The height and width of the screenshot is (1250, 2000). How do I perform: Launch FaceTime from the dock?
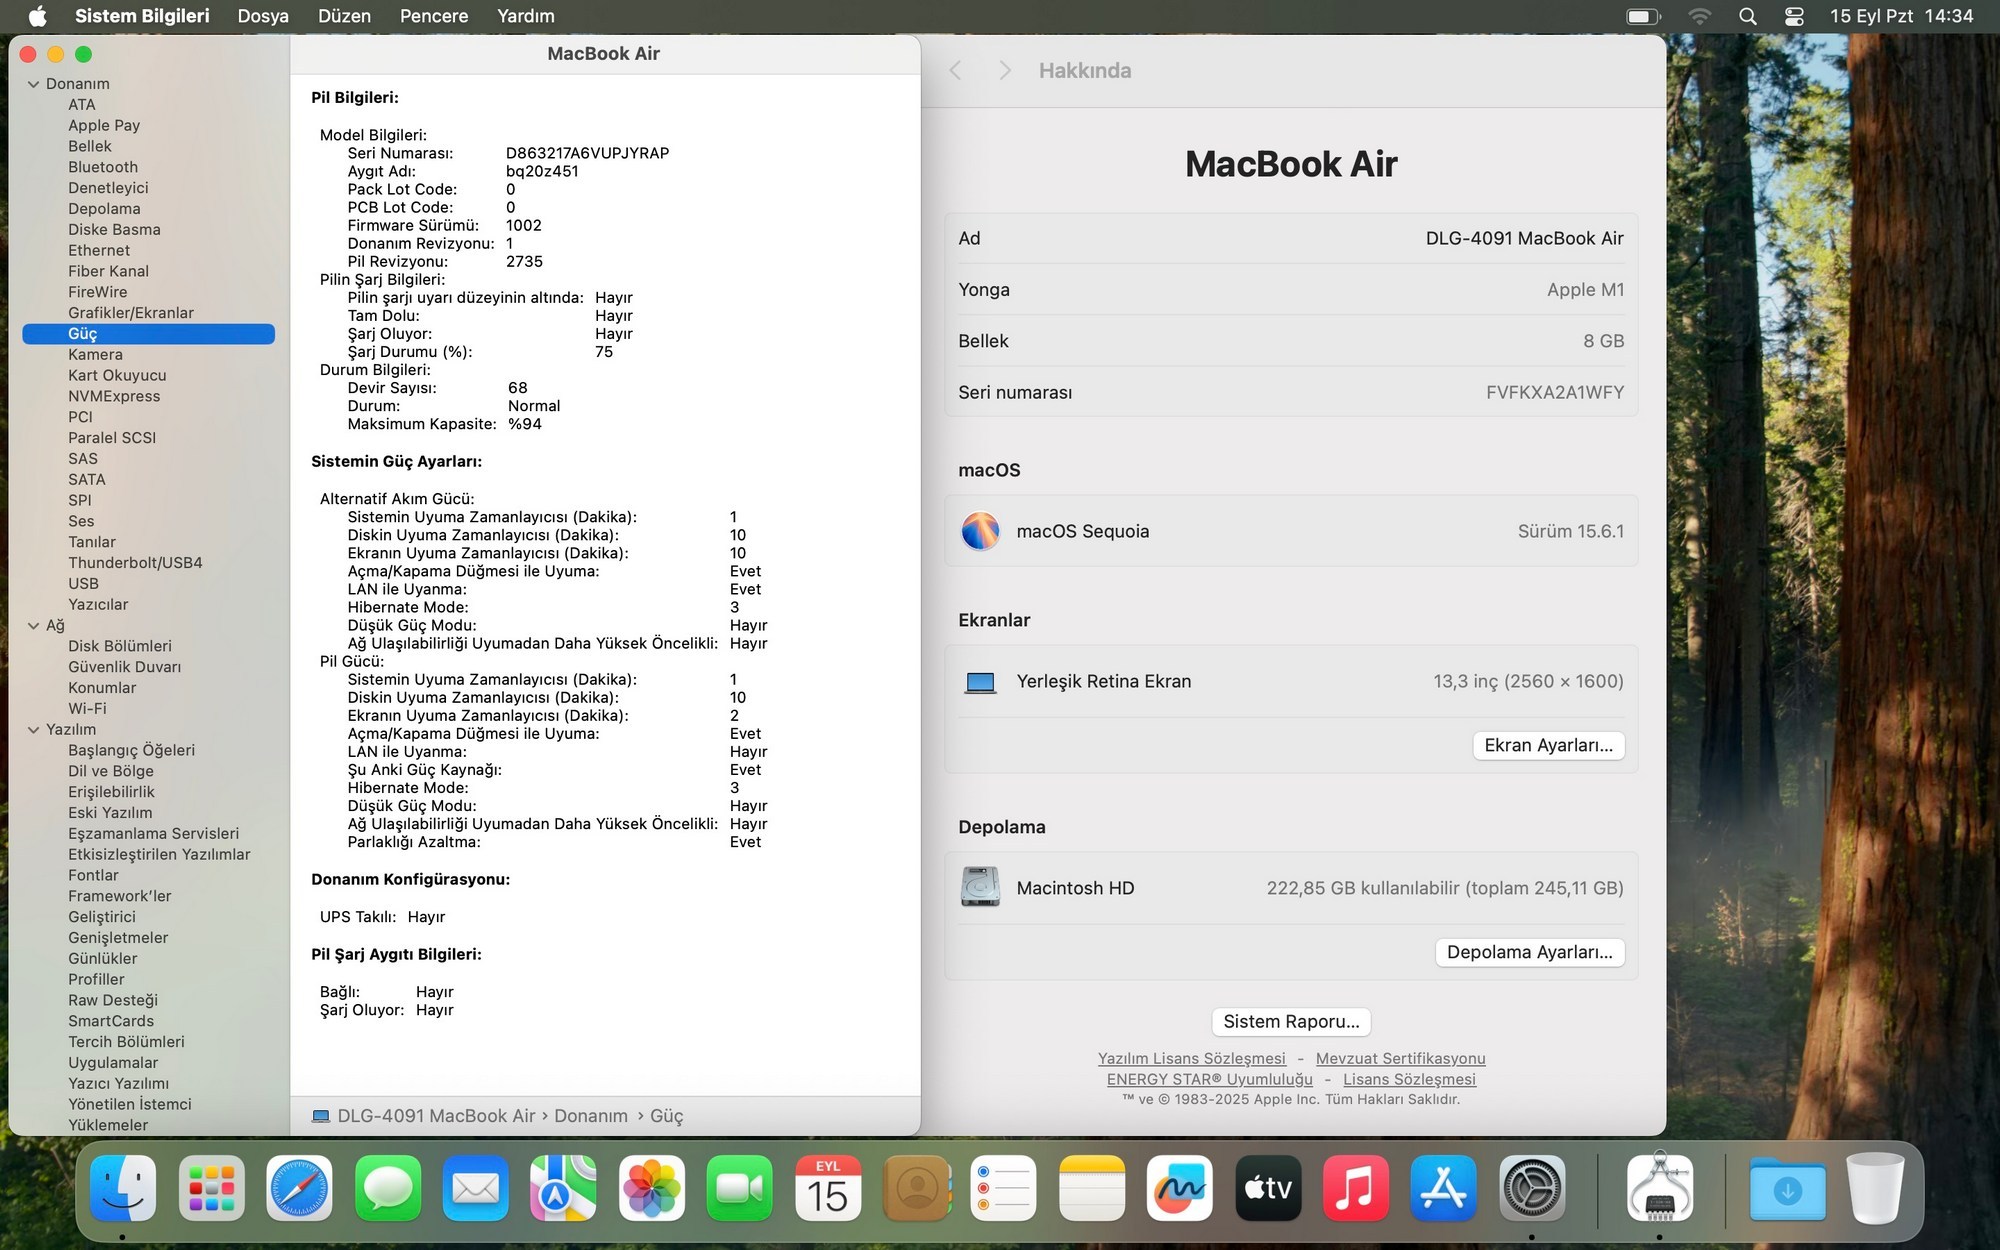coord(739,1188)
